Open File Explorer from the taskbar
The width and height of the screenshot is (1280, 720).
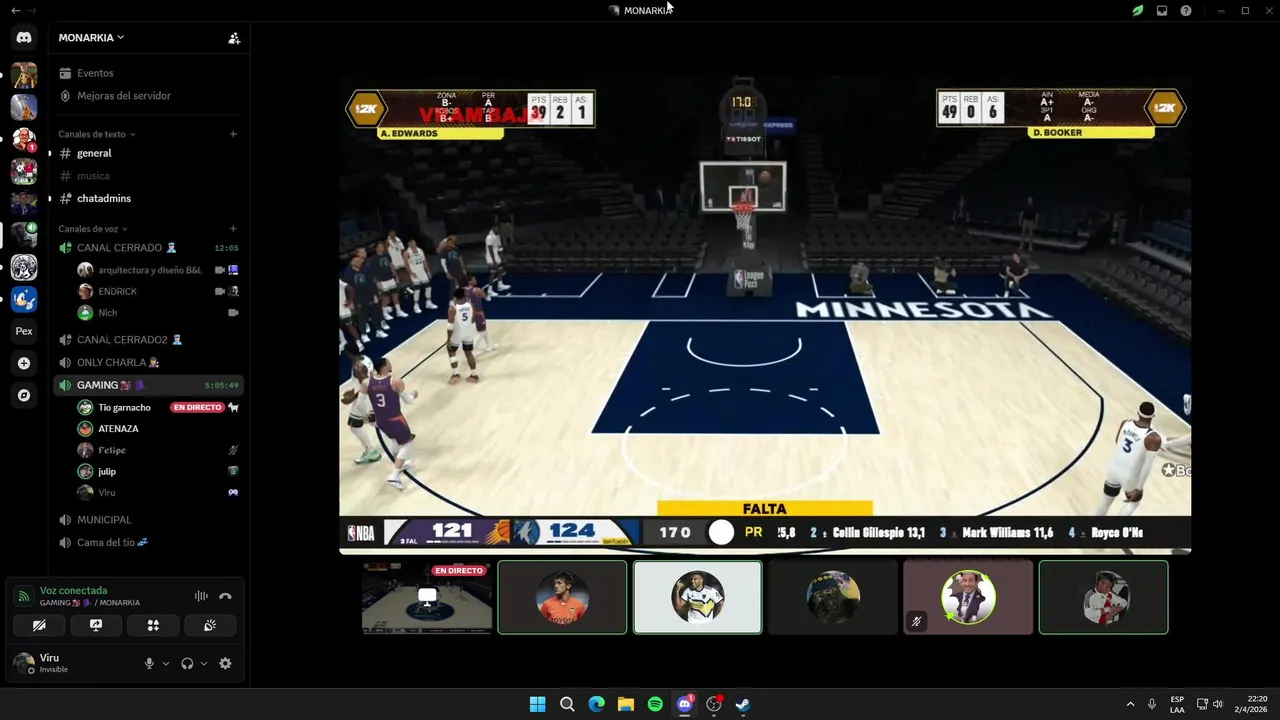626,704
